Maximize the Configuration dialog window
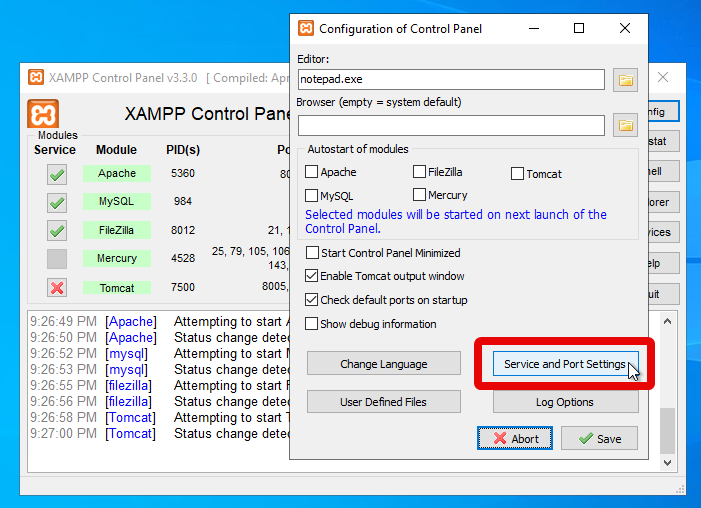The width and height of the screenshot is (701, 508). (x=579, y=28)
